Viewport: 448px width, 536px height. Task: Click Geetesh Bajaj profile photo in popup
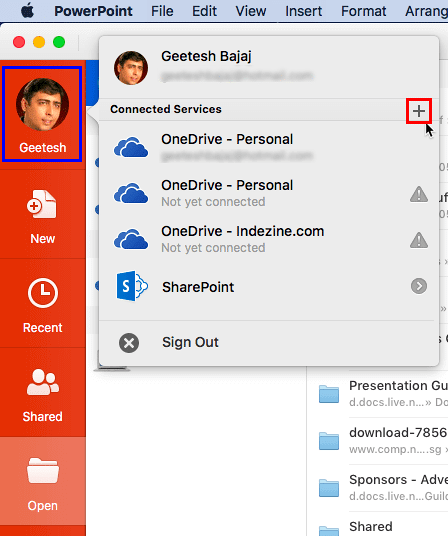[x=131, y=68]
